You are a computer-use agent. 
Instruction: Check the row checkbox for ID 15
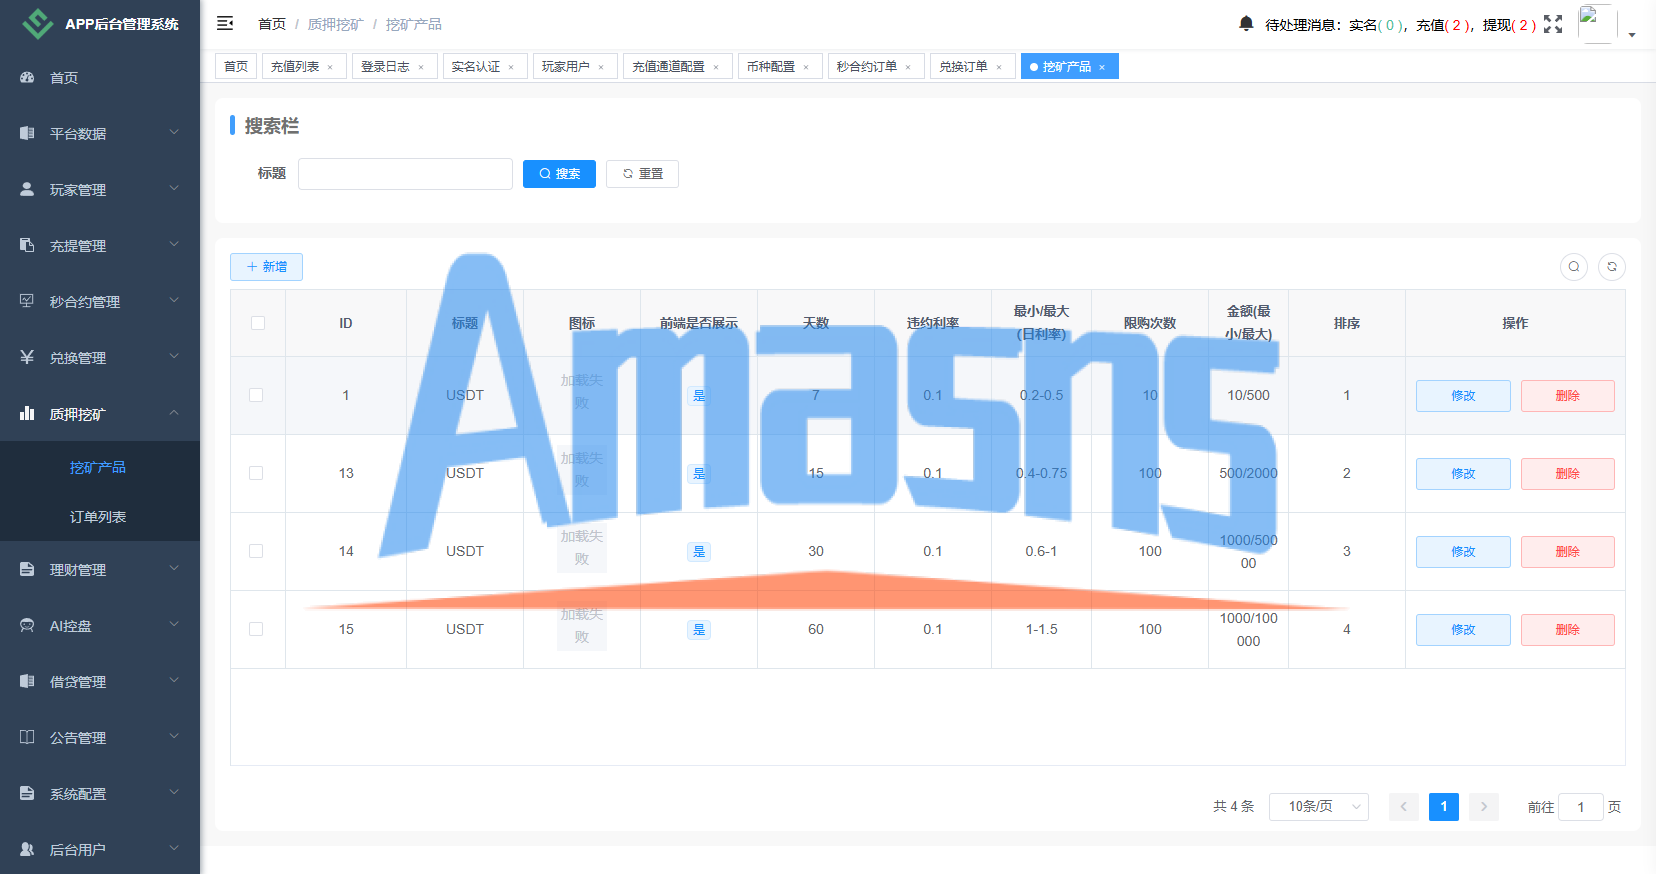point(256,629)
